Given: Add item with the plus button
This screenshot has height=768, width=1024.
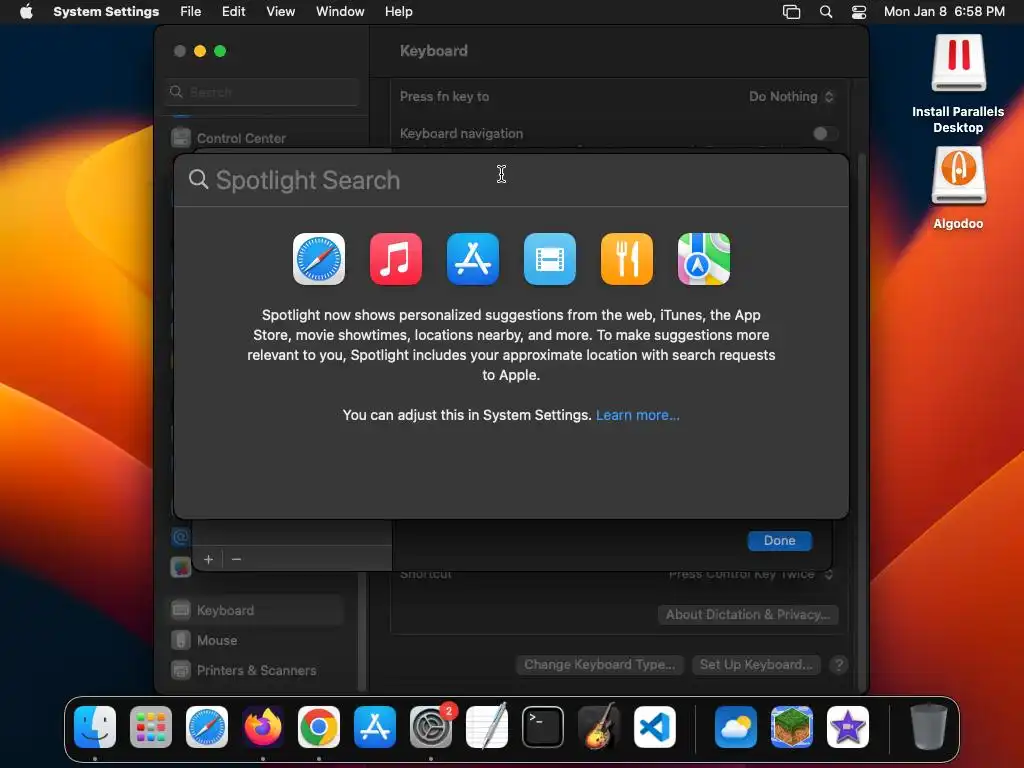Looking at the screenshot, I should click(208, 560).
